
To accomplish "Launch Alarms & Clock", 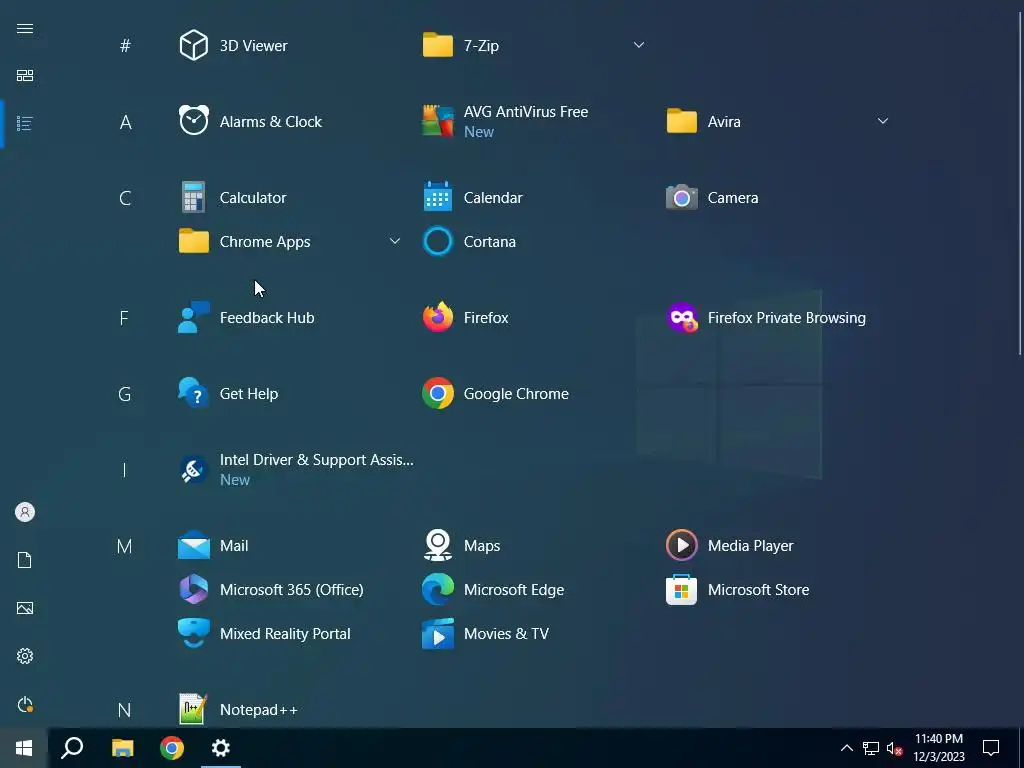I will click(251, 121).
